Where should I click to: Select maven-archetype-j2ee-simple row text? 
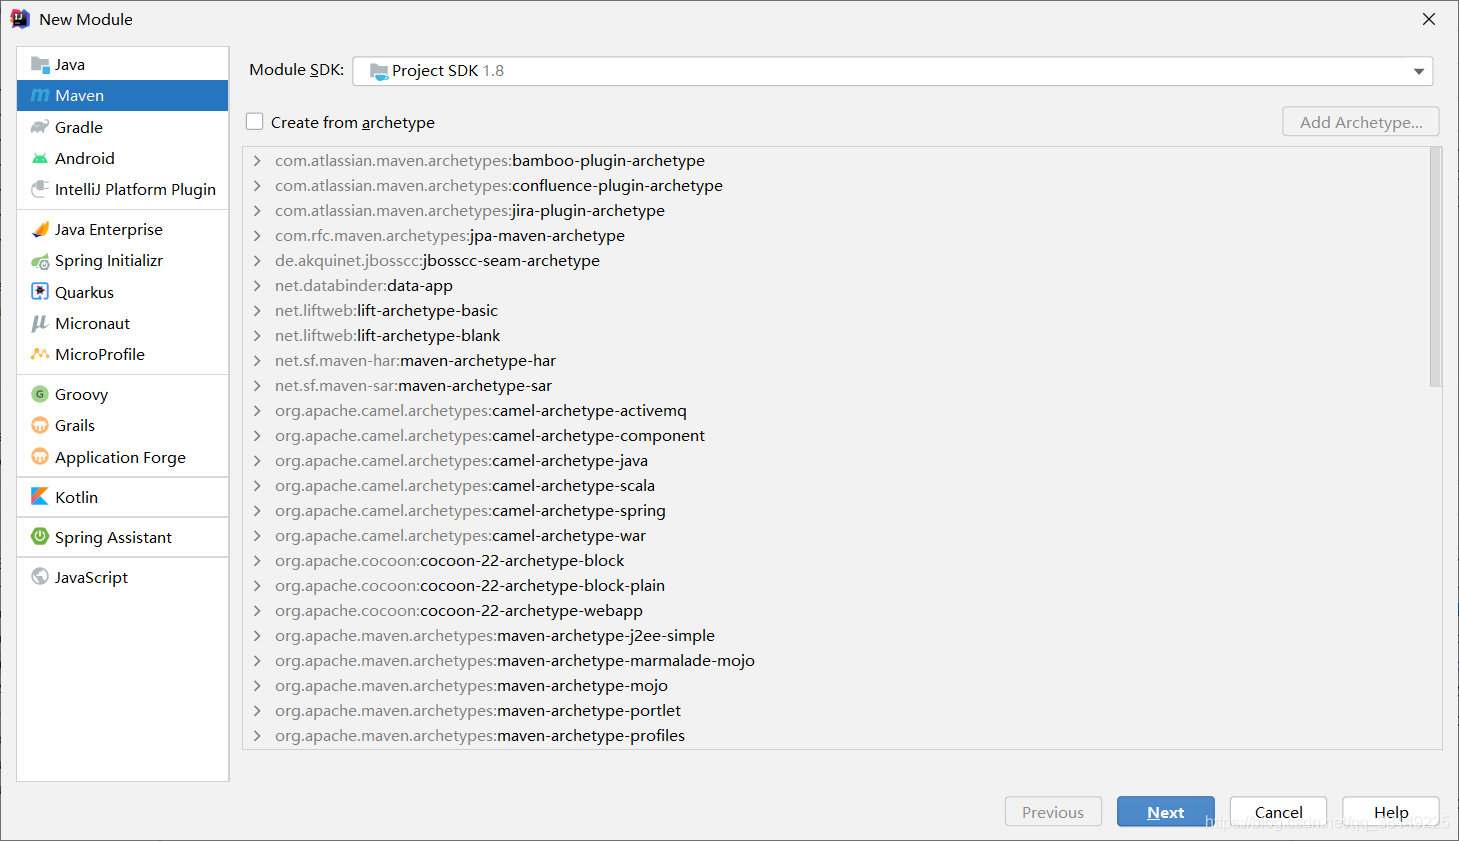click(x=495, y=636)
